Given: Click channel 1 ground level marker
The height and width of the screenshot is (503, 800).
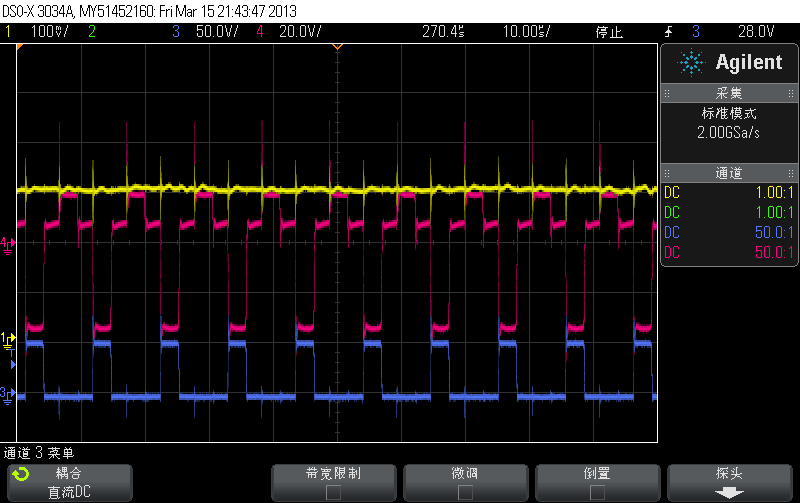Looking at the screenshot, I should click(8, 340).
